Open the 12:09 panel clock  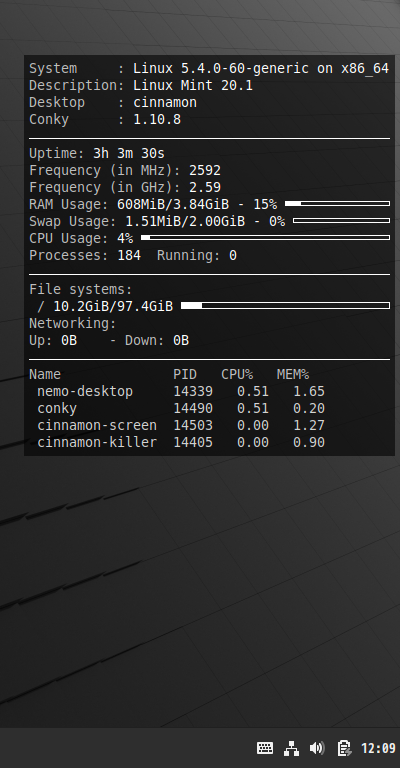pyautogui.click(x=378, y=748)
